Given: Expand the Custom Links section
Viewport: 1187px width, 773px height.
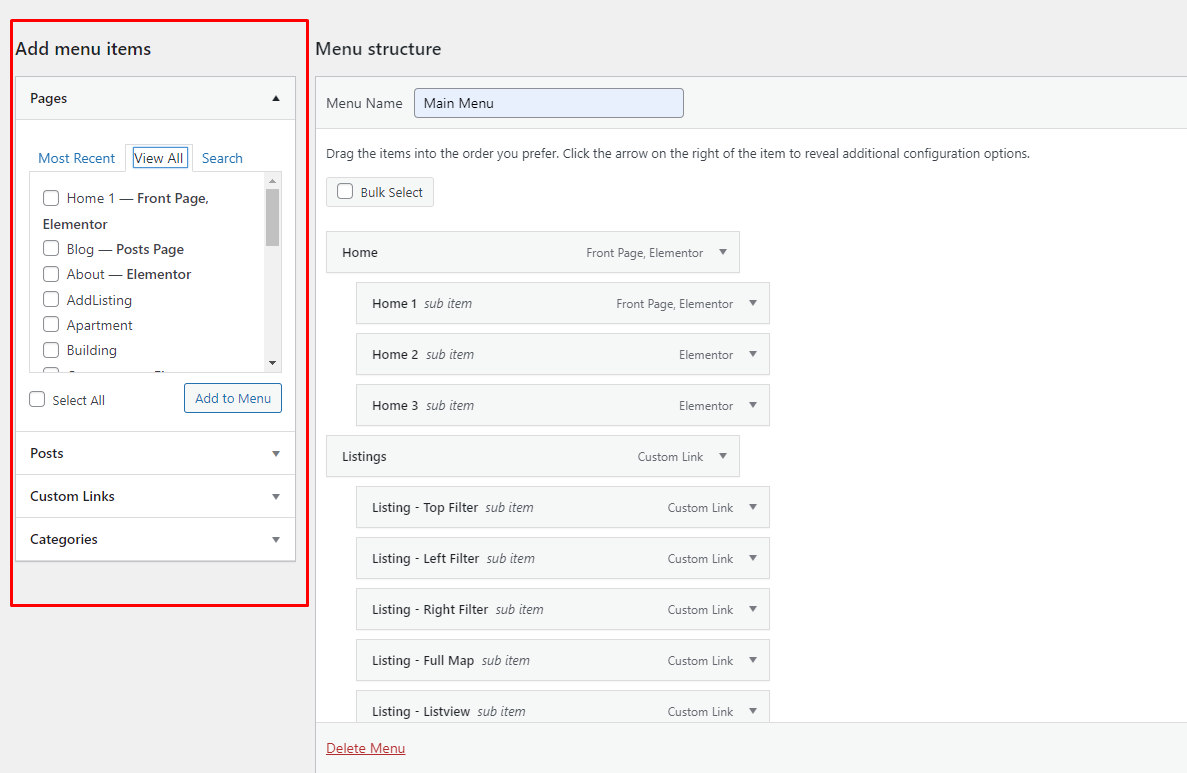Looking at the screenshot, I should click(x=276, y=496).
